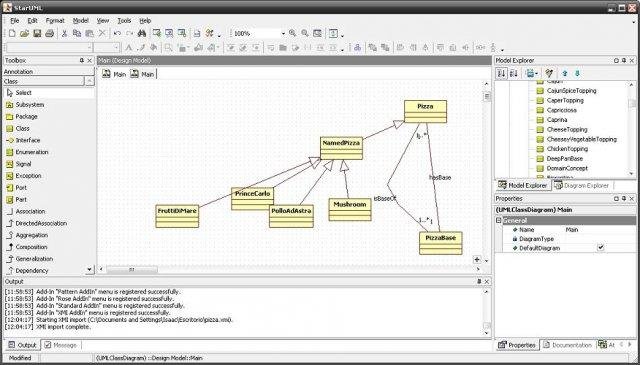Open the Tools menu
Viewport: 640px width, 365px height.
tap(124, 20)
